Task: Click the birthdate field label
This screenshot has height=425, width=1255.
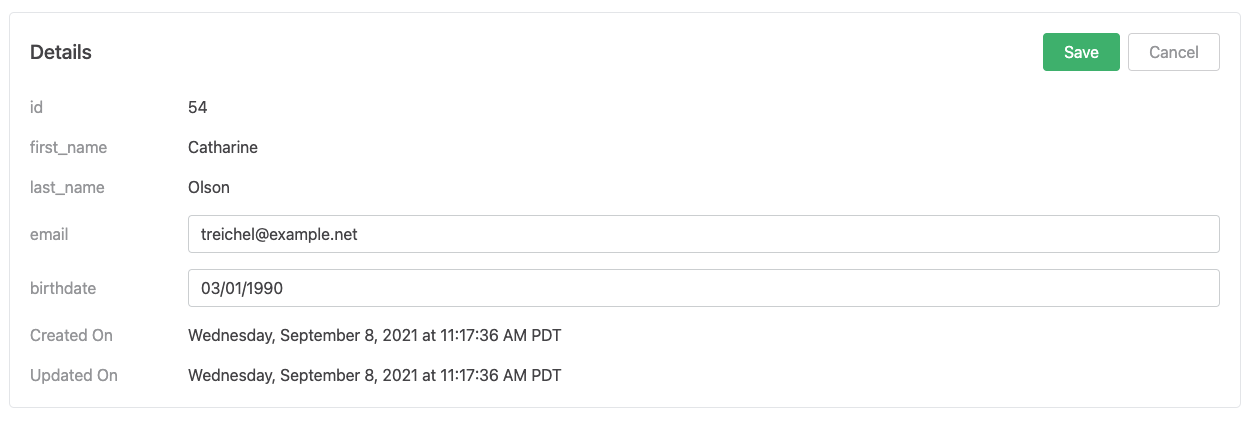Action: 63,288
